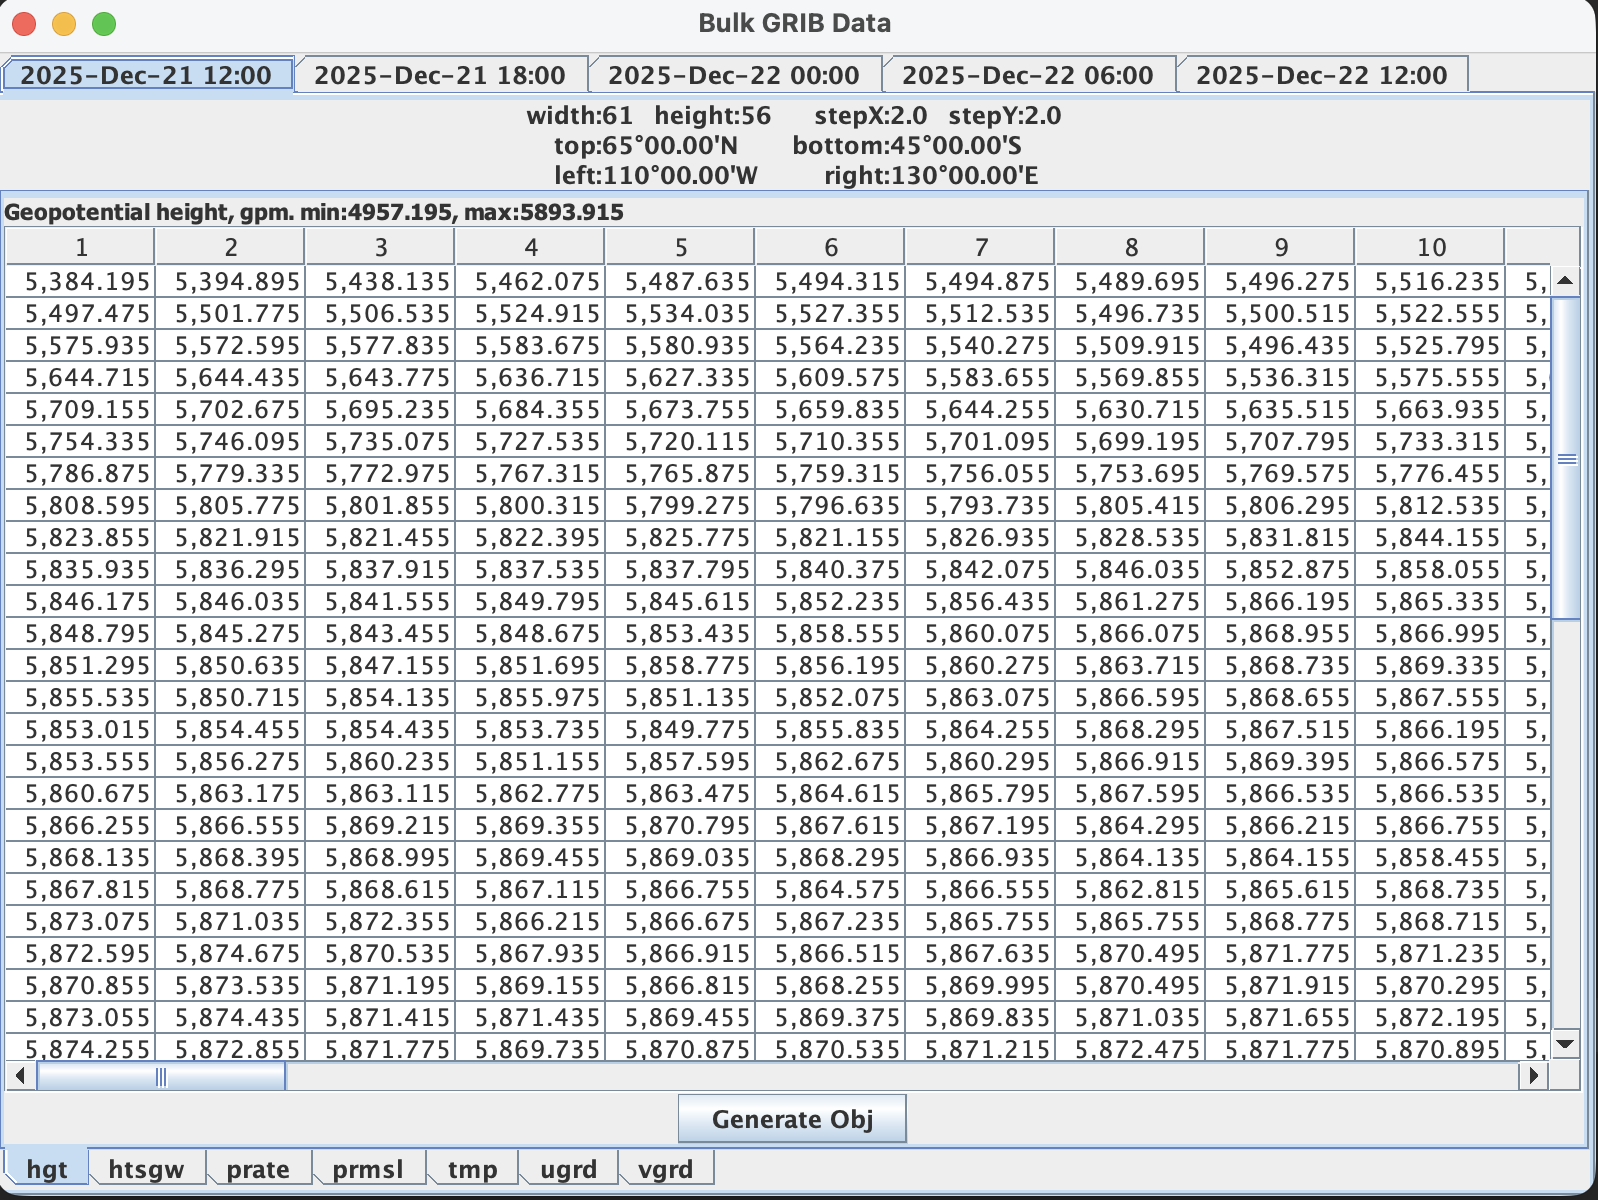Click the horizontal scrollbar thumb
This screenshot has width=1598, height=1200.
(x=161, y=1076)
